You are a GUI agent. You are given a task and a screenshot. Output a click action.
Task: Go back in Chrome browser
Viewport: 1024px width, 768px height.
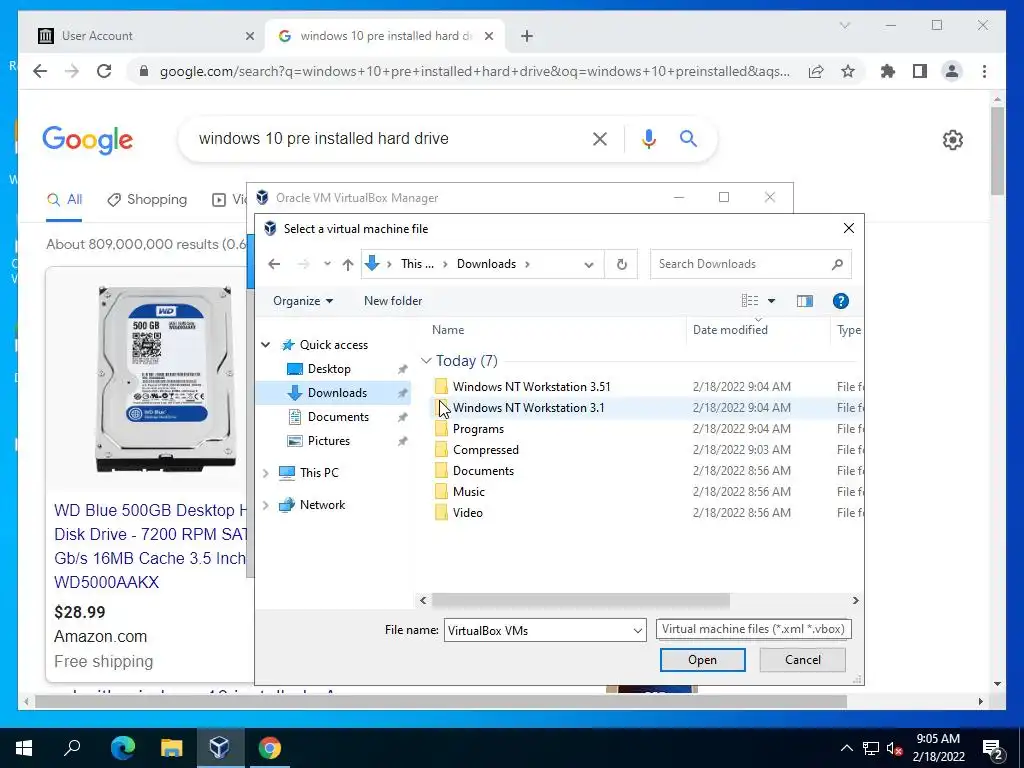pos(40,71)
